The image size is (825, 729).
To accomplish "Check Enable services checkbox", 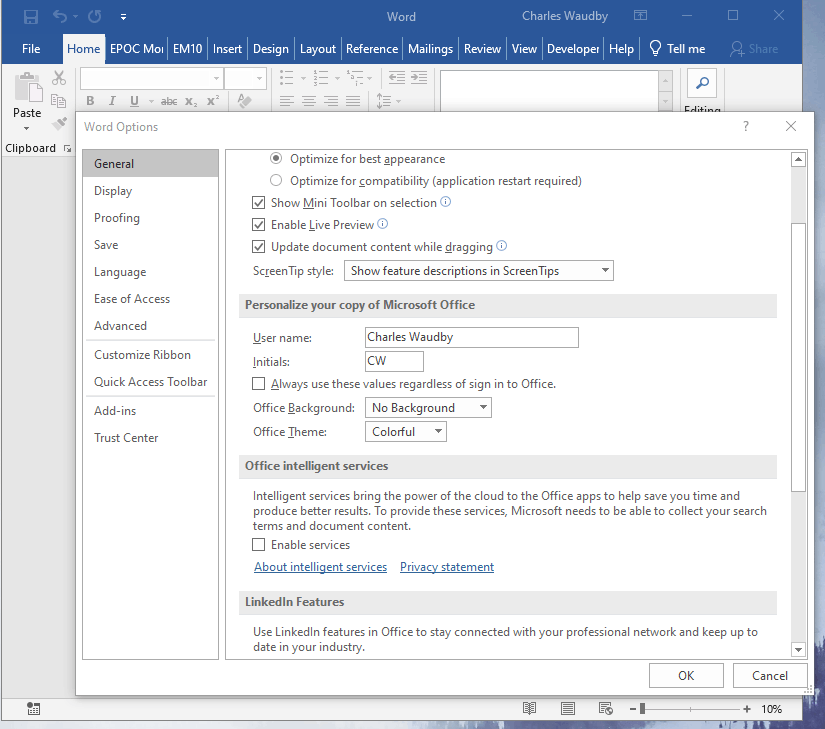I will [x=258, y=544].
